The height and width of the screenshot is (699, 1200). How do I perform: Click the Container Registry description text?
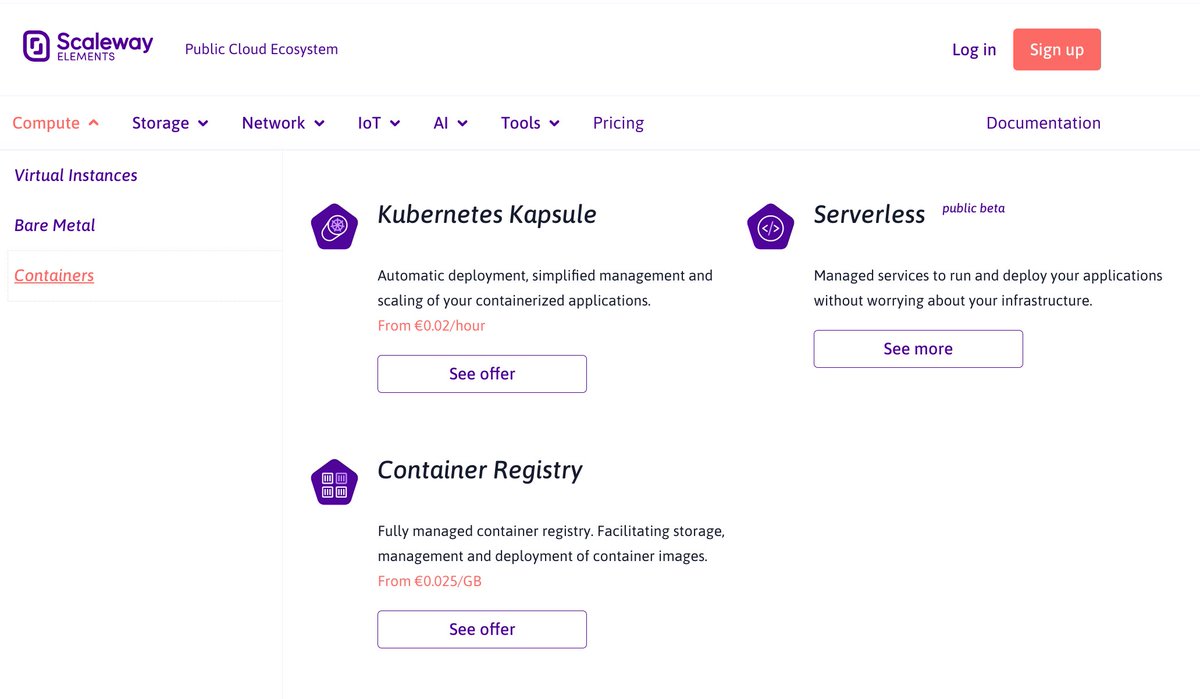(x=551, y=543)
